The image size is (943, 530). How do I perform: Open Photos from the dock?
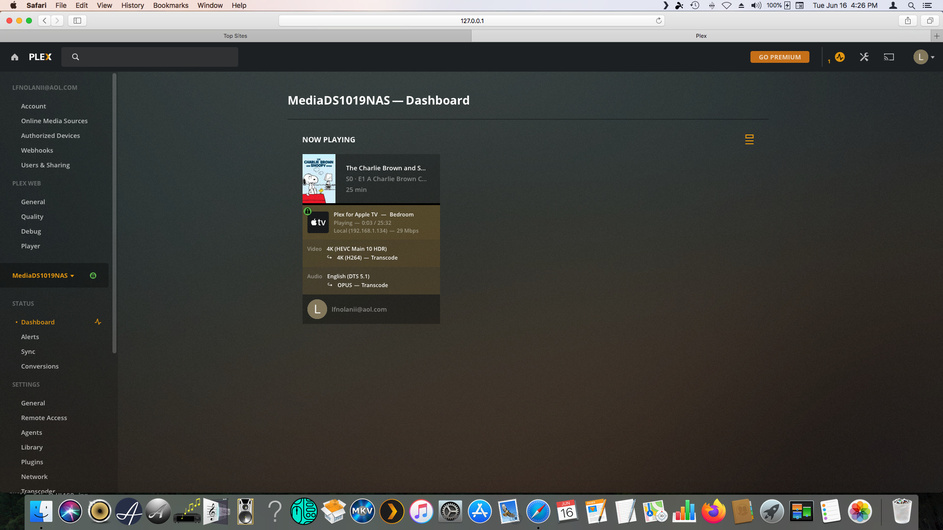[x=859, y=512]
